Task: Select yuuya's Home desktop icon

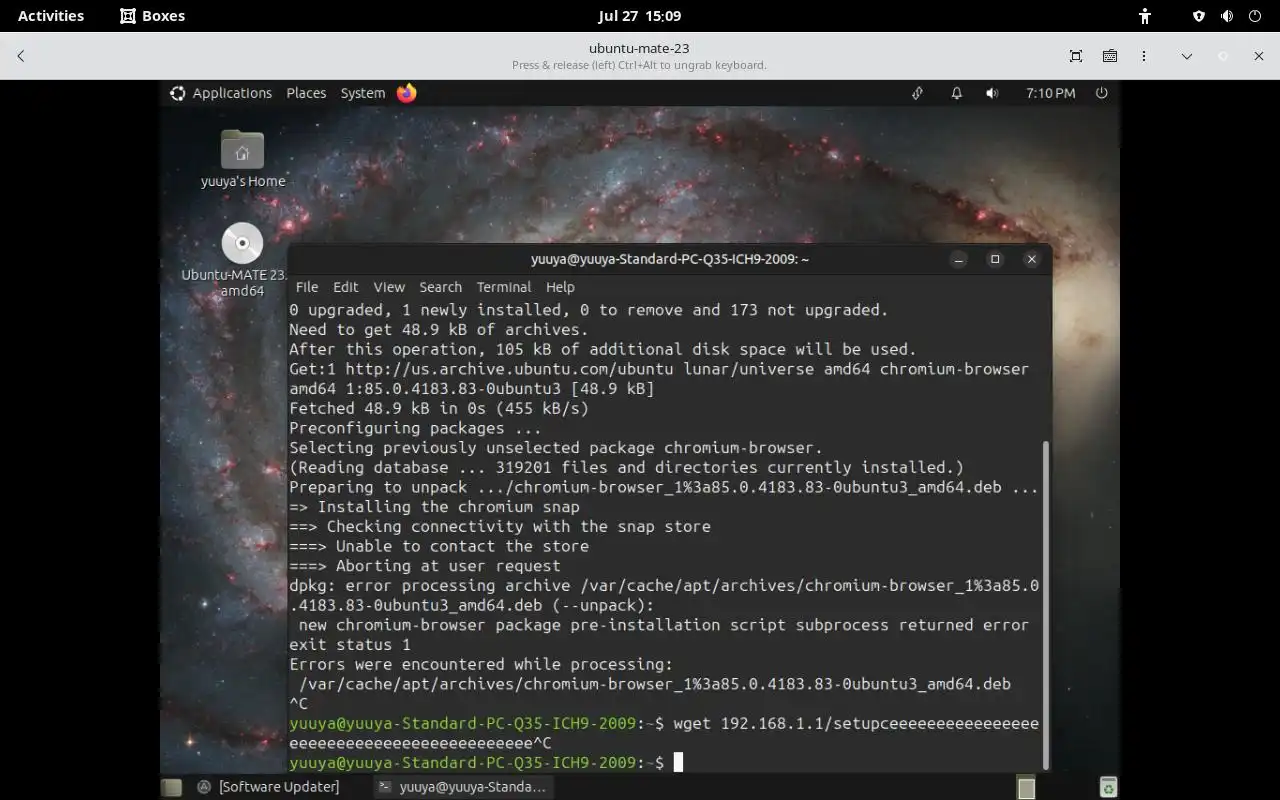Action: tap(242, 159)
